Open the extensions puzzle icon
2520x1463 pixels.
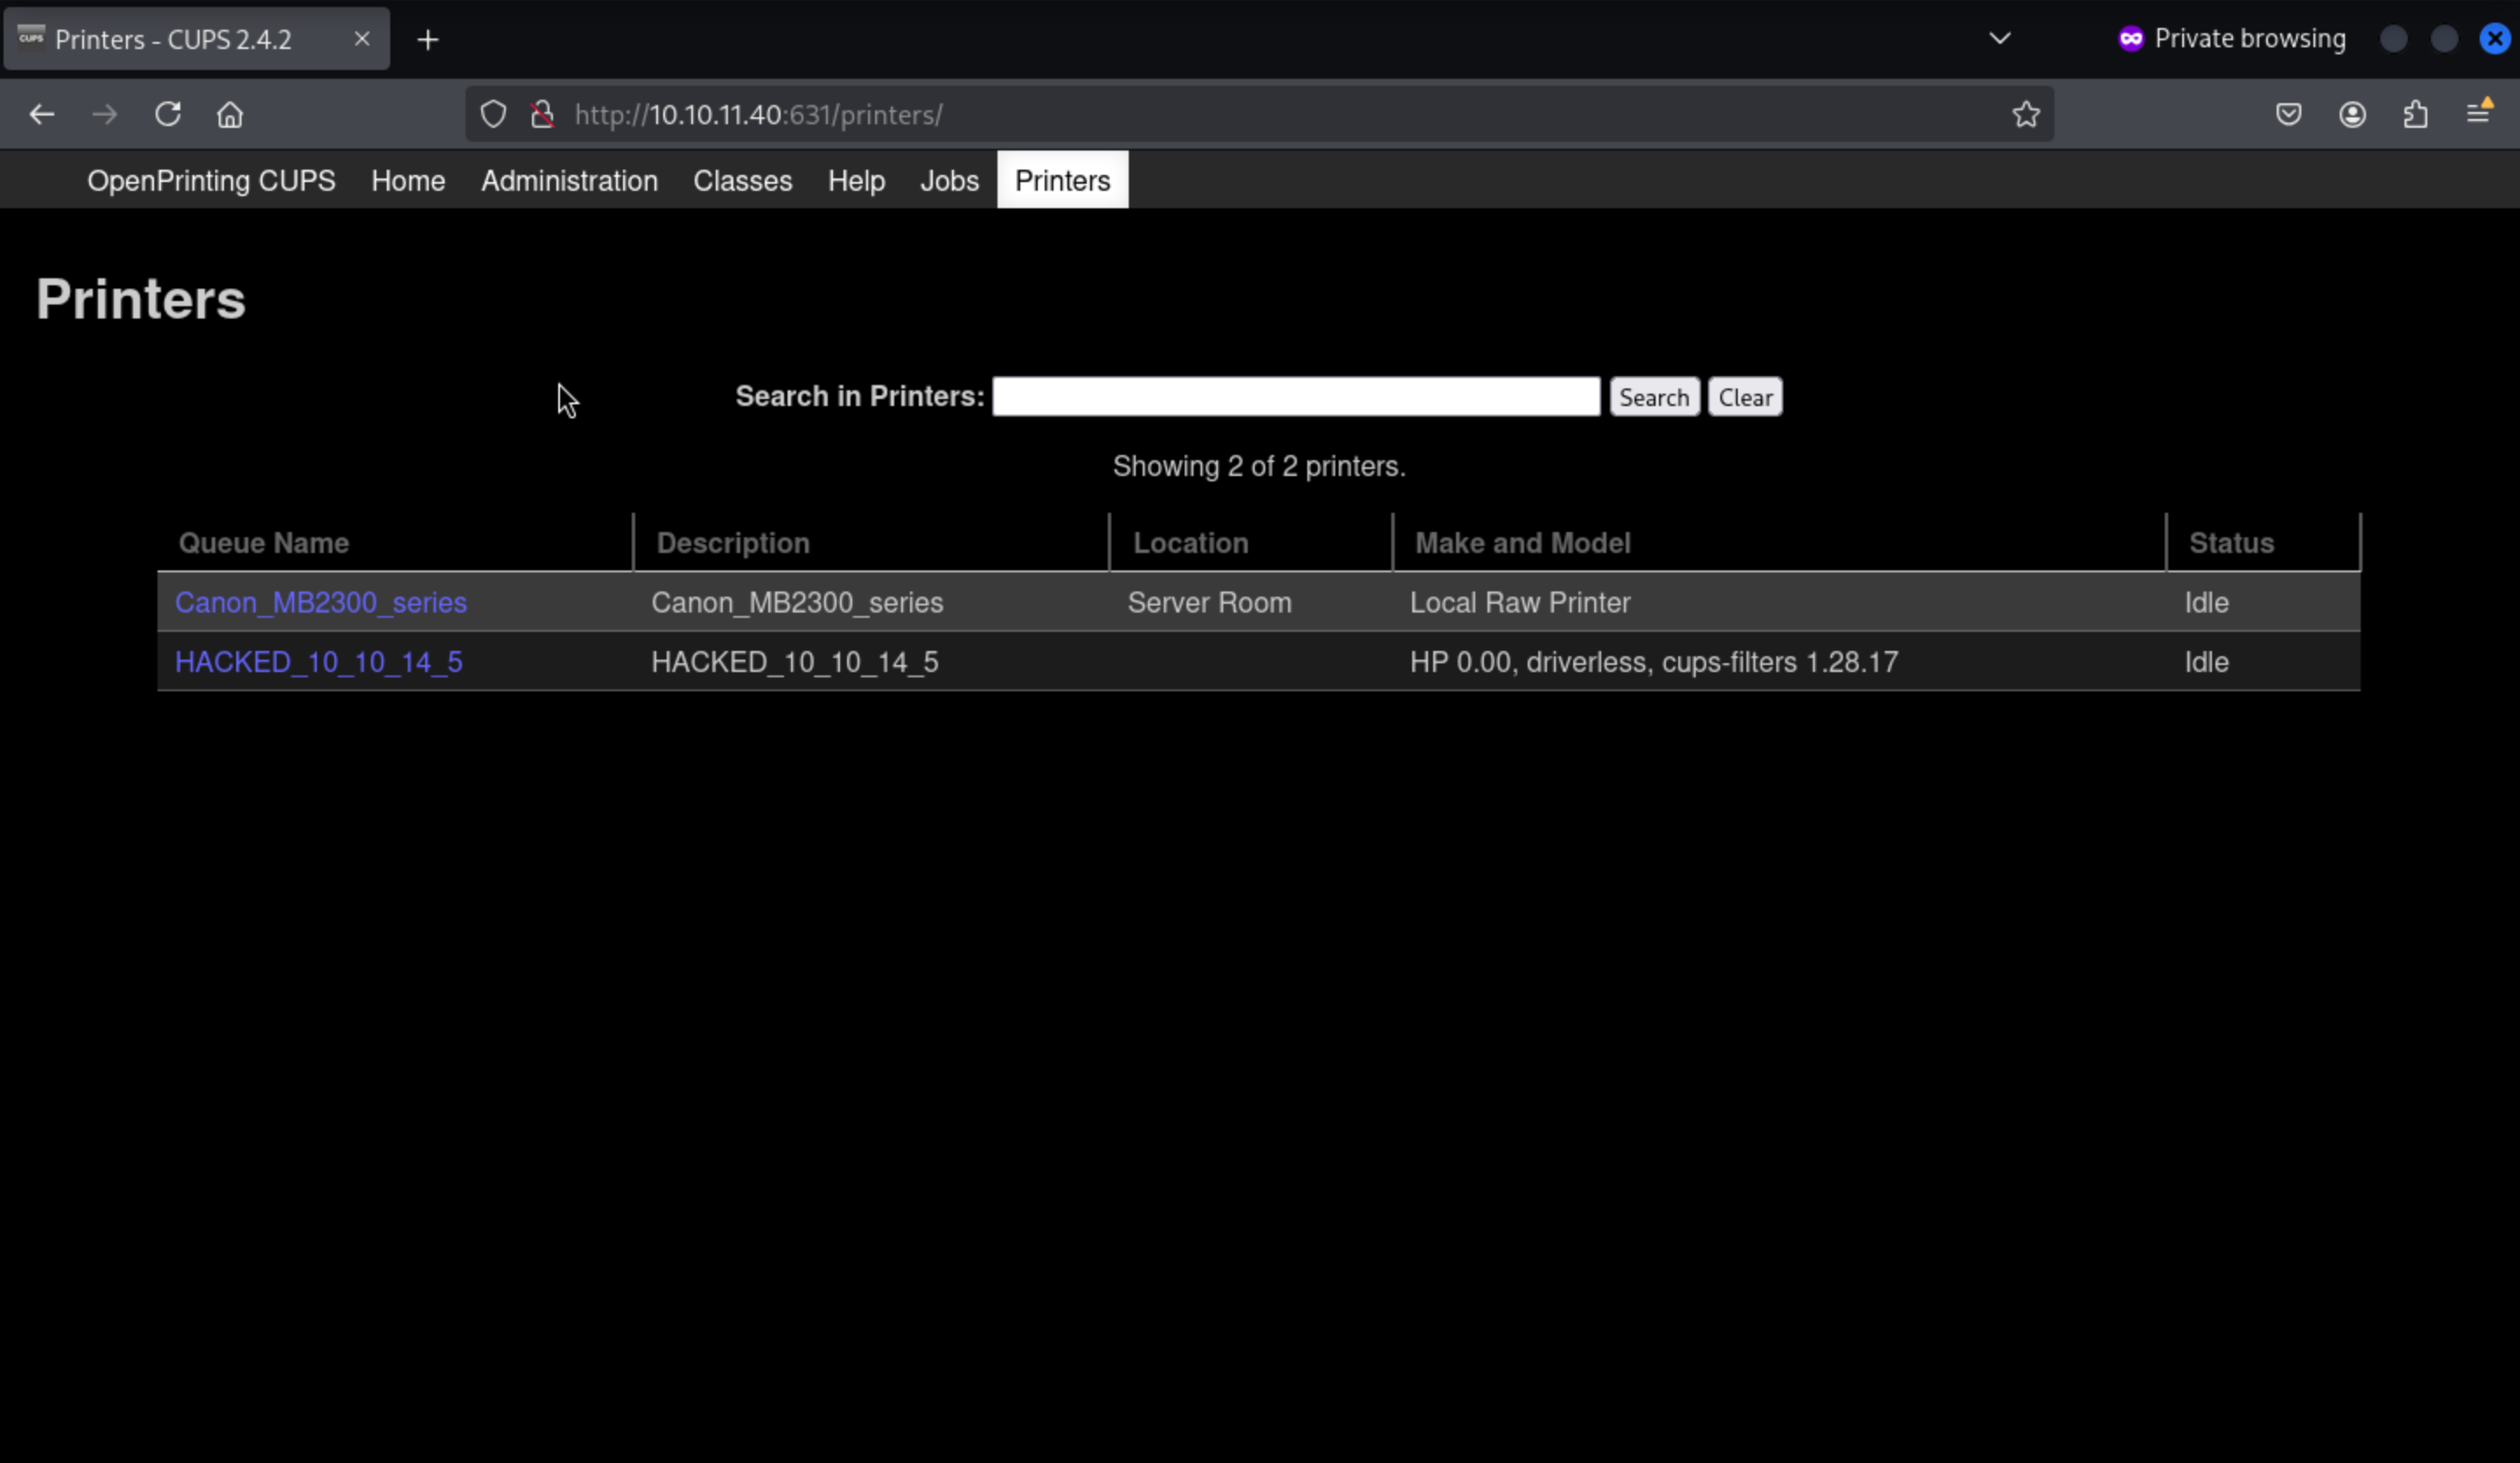pyautogui.click(x=2415, y=114)
